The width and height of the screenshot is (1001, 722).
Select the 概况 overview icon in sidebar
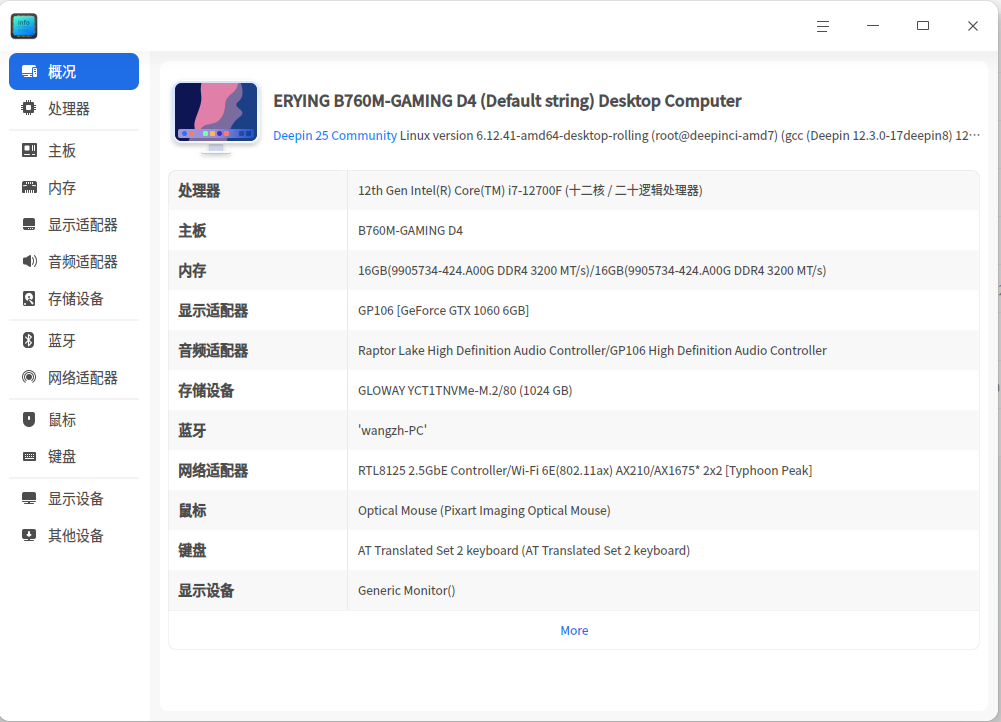point(29,71)
